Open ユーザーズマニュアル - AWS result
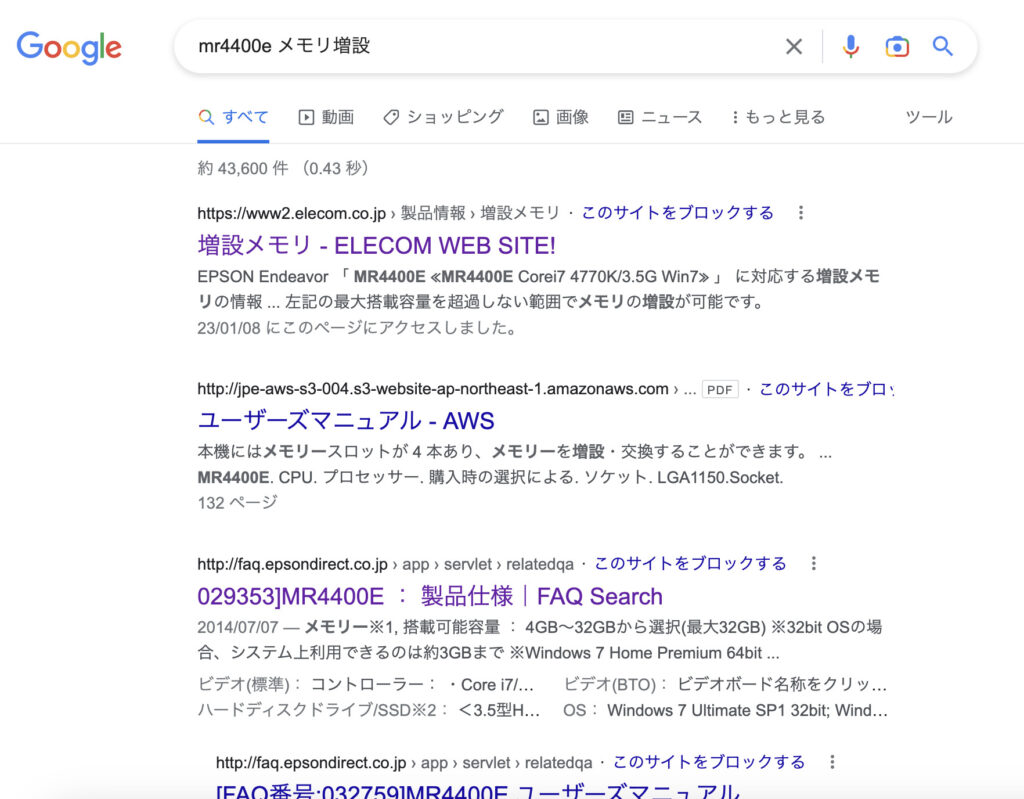Image resolution: width=1024 pixels, height=799 pixels. [345, 421]
